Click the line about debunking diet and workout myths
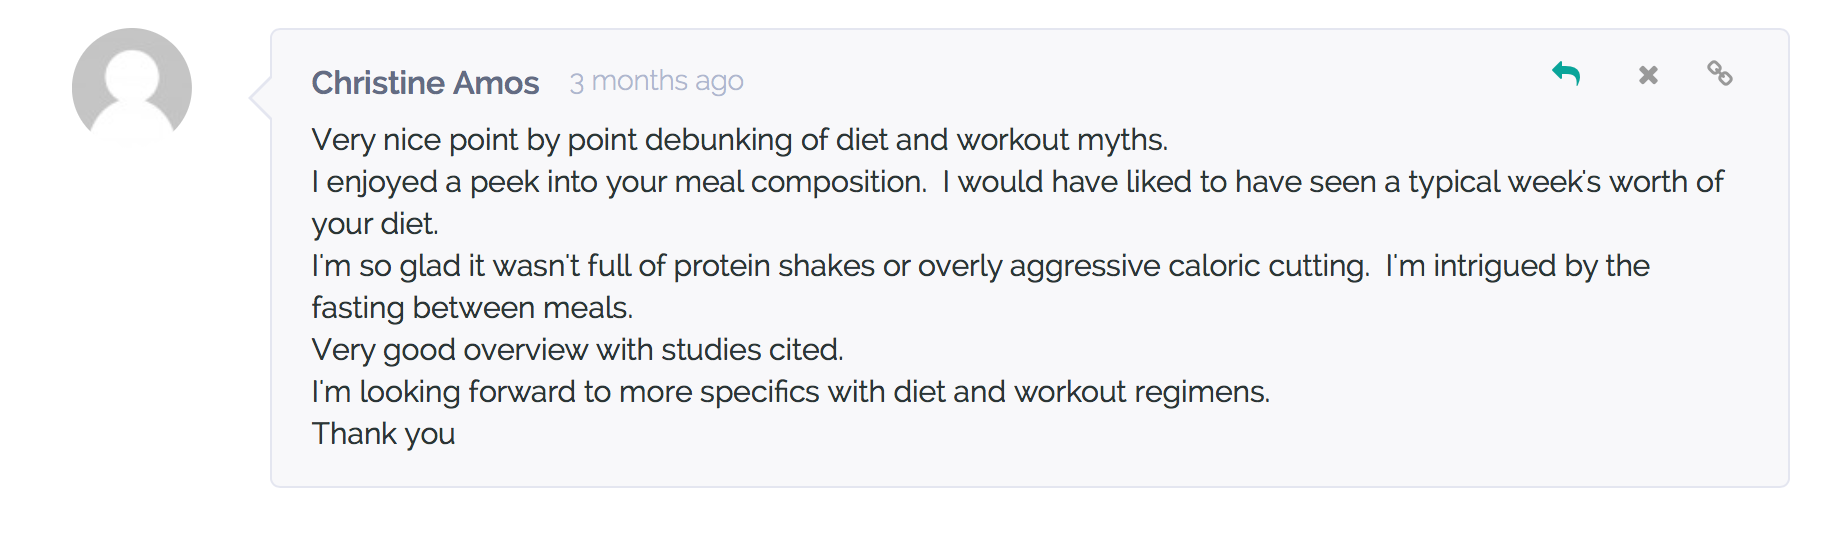Screen dimensions: 1842x552 point(739,140)
